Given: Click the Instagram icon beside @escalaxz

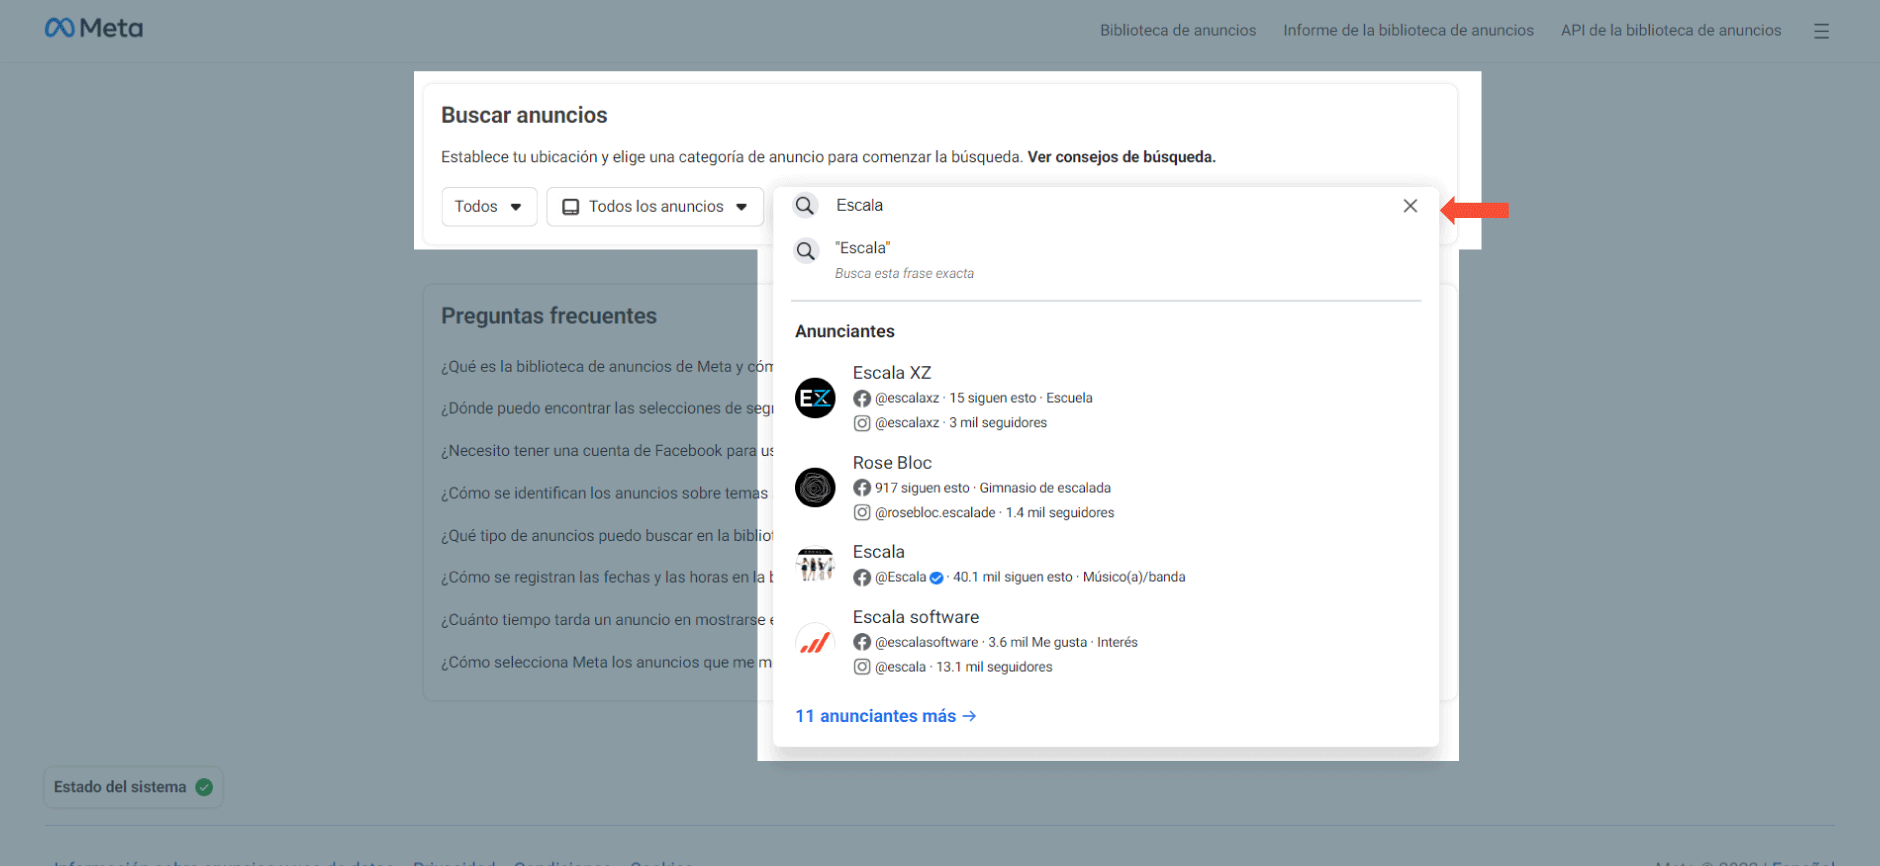Looking at the screenshot, I should (x=862, y=423).
